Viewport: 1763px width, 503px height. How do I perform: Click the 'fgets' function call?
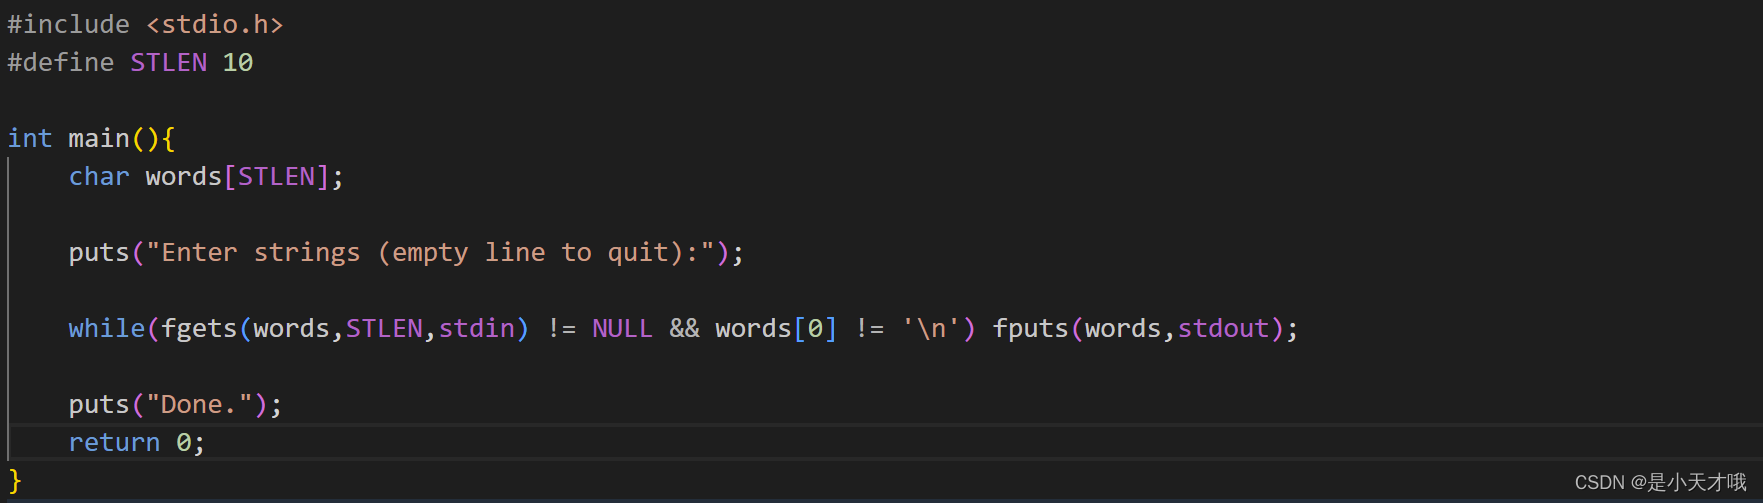pos(199,329)
